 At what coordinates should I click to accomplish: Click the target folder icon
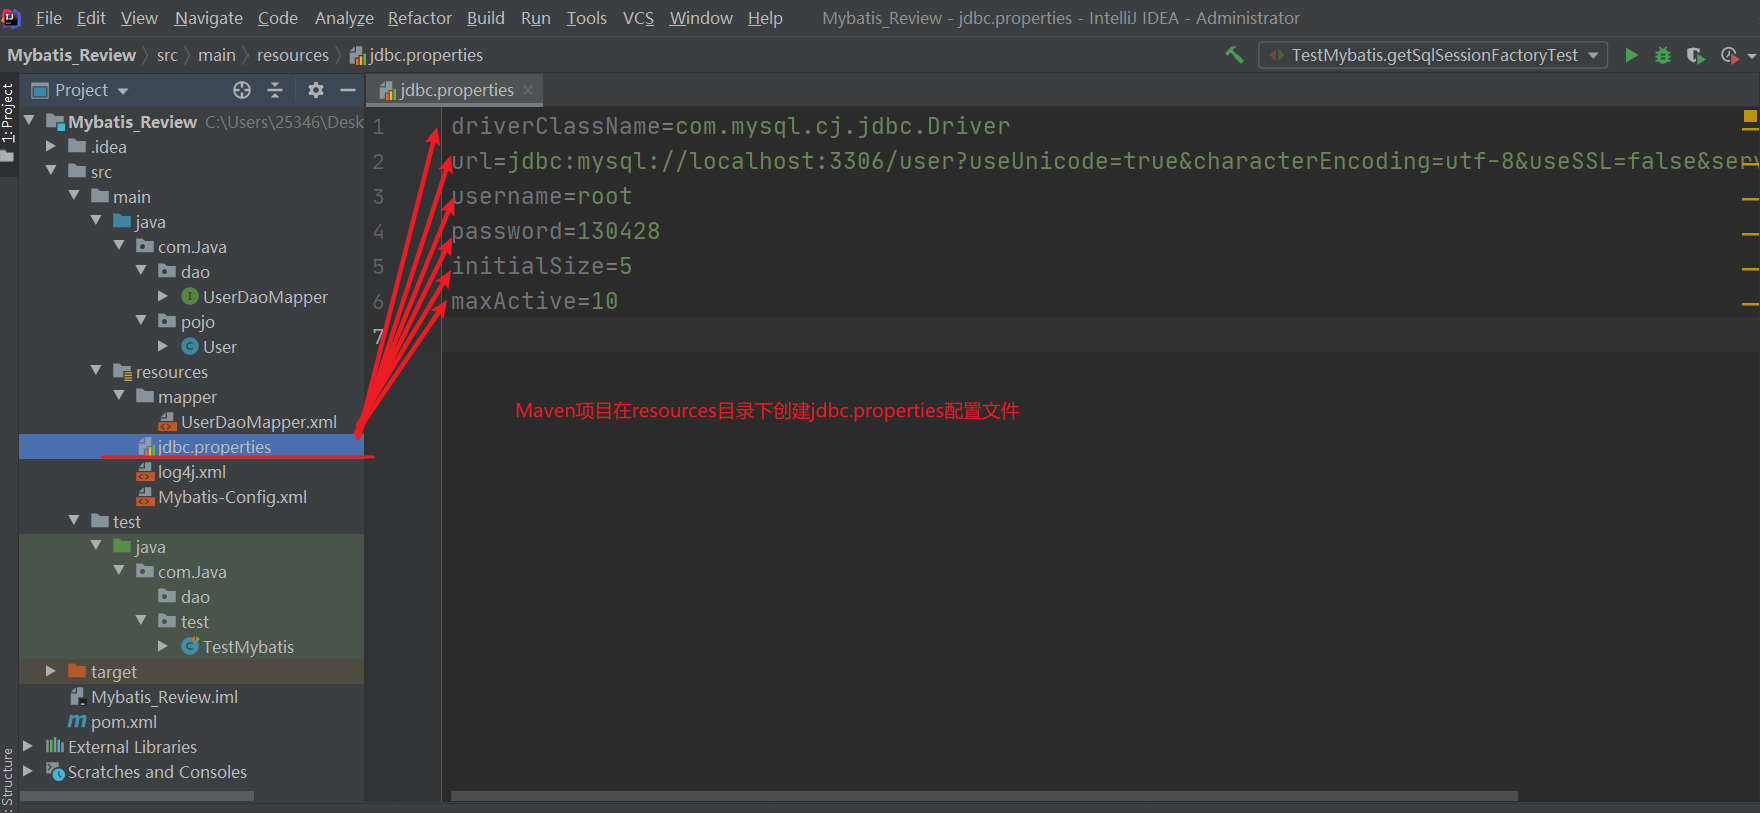click(77, 671)
